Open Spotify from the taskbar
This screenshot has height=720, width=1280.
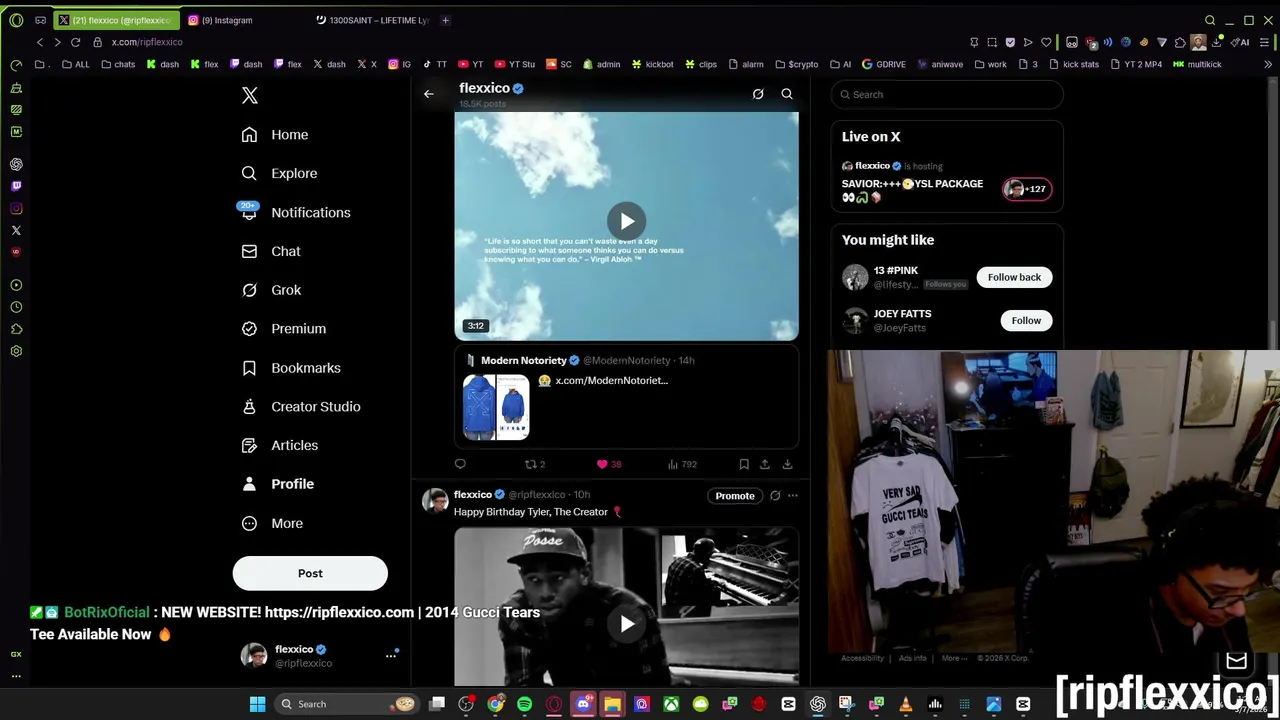click(x=525, y=704)
